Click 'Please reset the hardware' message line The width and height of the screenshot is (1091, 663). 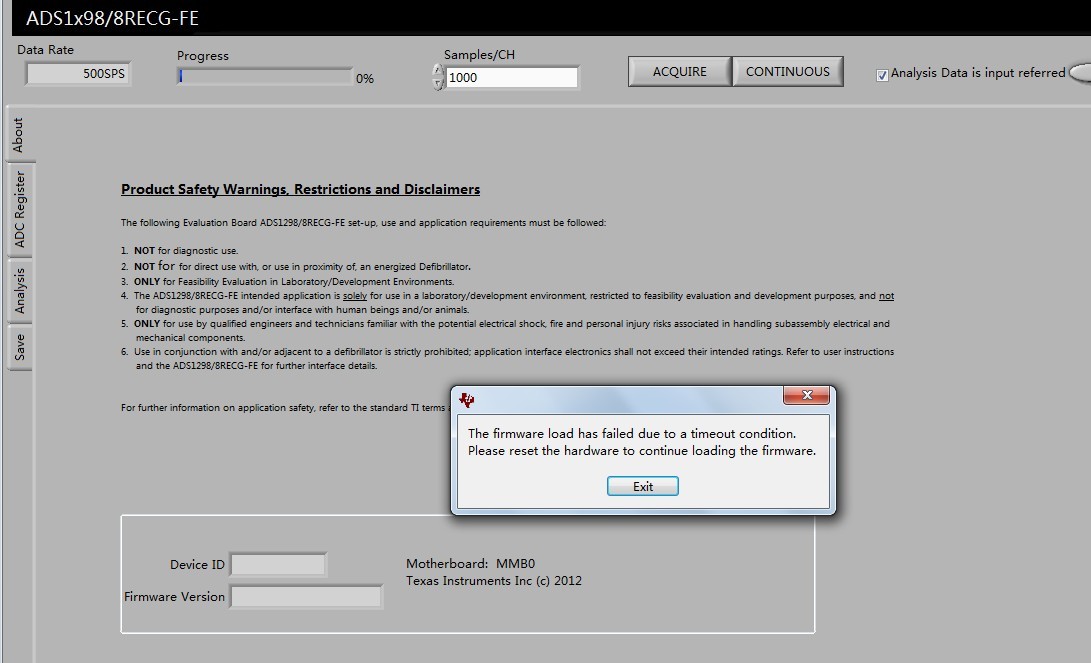coord(642,451)
